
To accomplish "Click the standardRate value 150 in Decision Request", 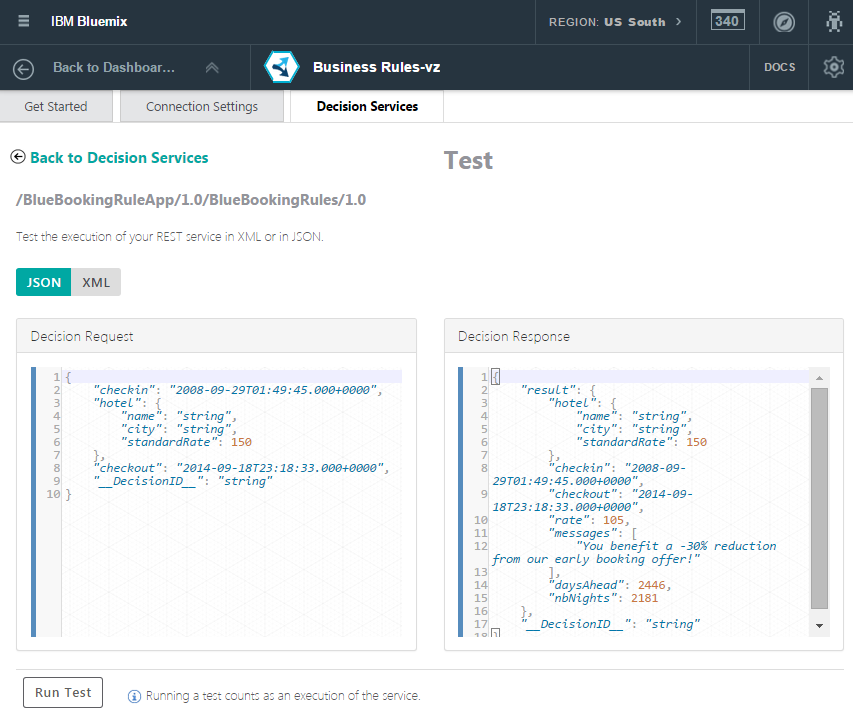I will click(241, 442).
